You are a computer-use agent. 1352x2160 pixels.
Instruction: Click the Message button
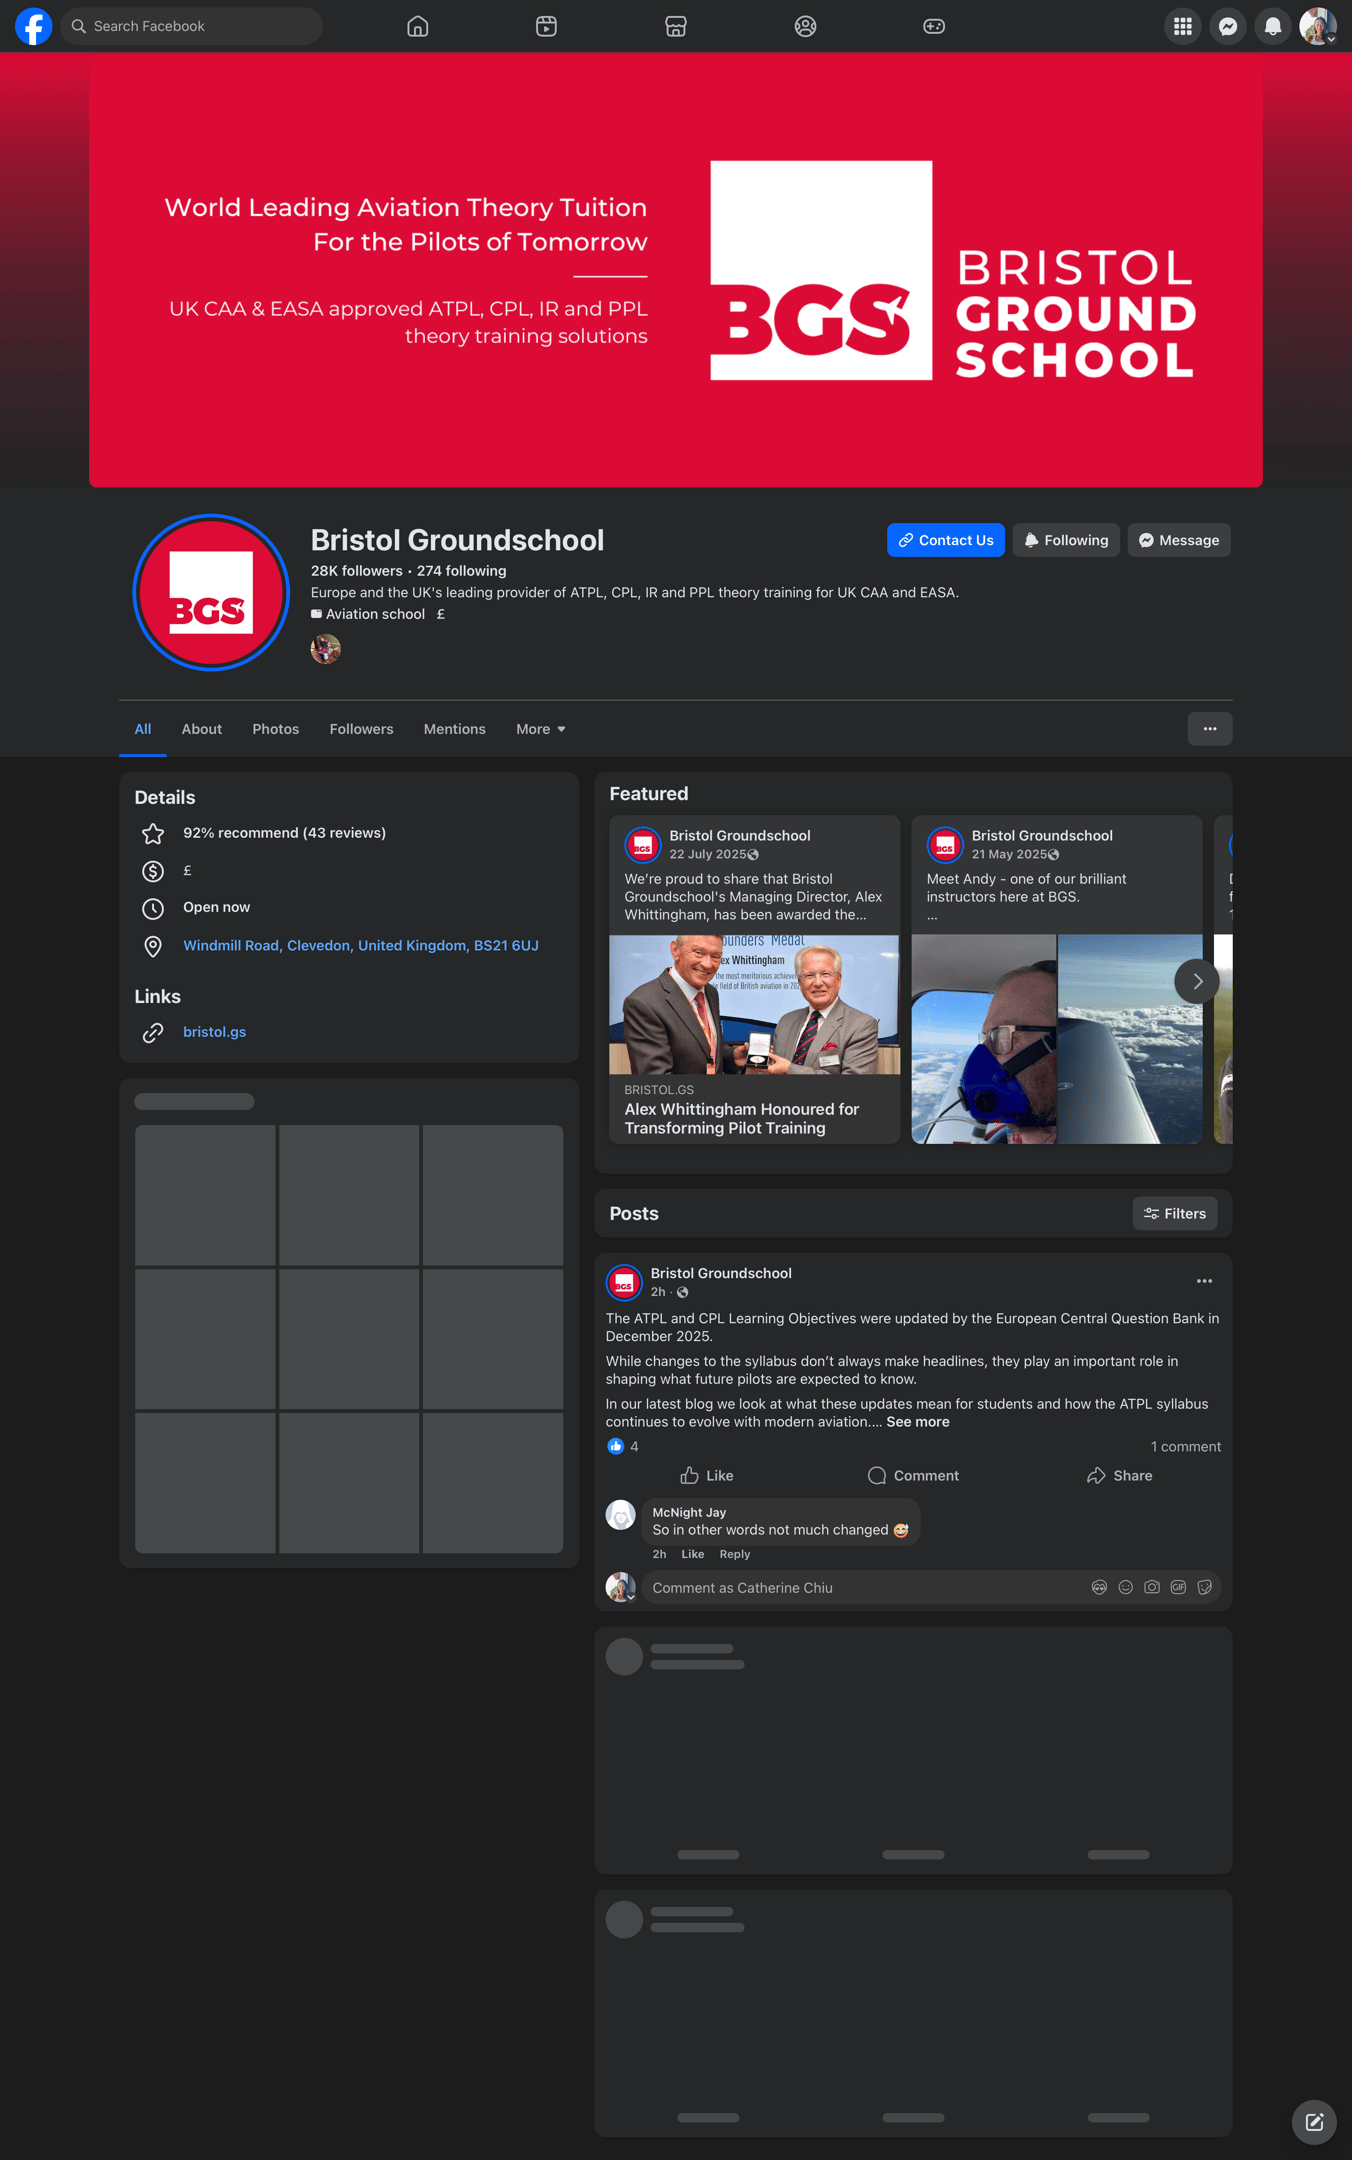tap(1179, 540)
